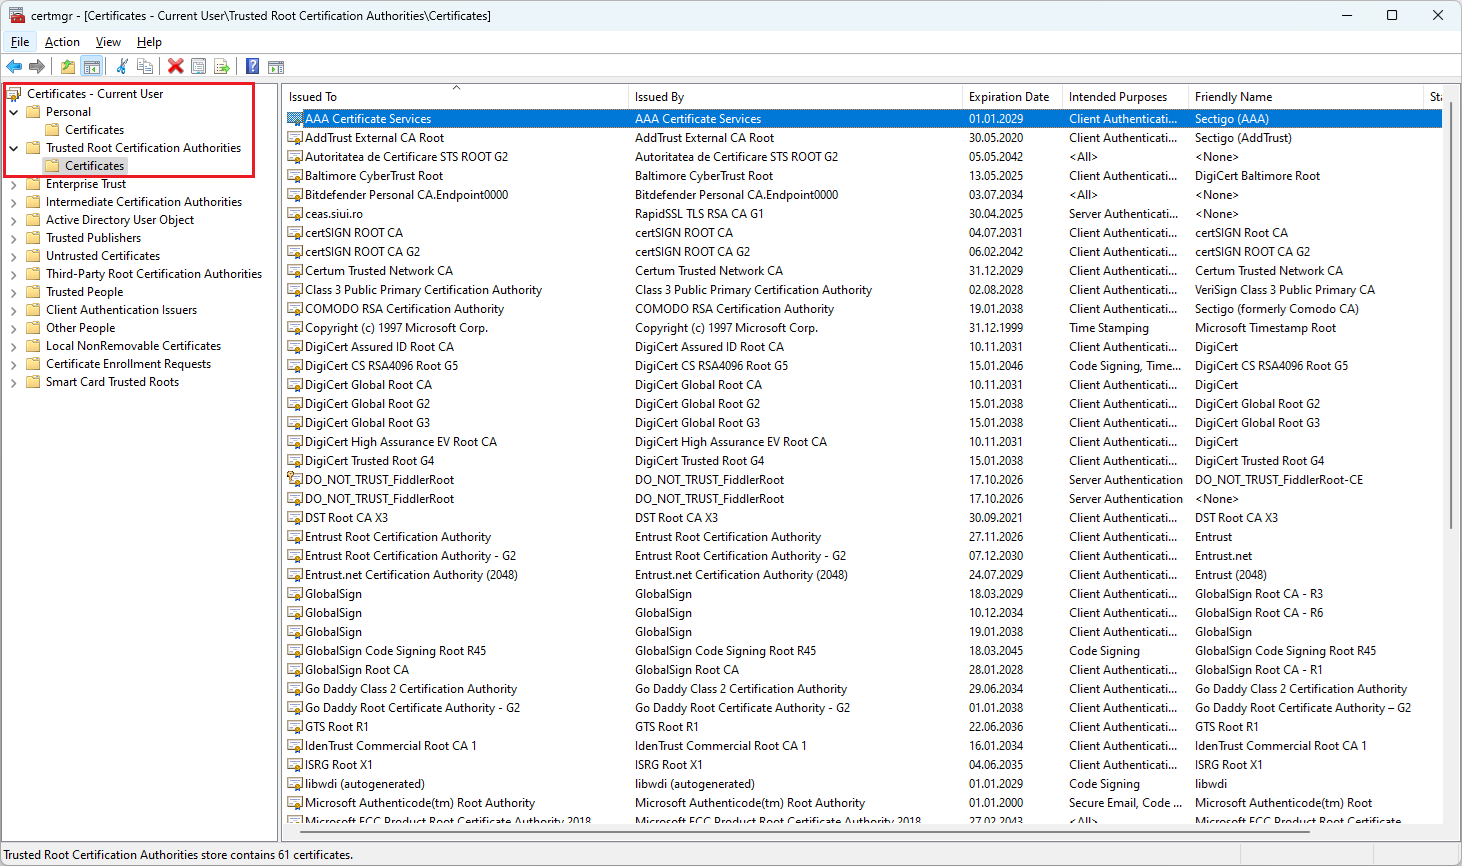Open the Action menu
This screenshot has height=866, width=1462.
point(62,42)
